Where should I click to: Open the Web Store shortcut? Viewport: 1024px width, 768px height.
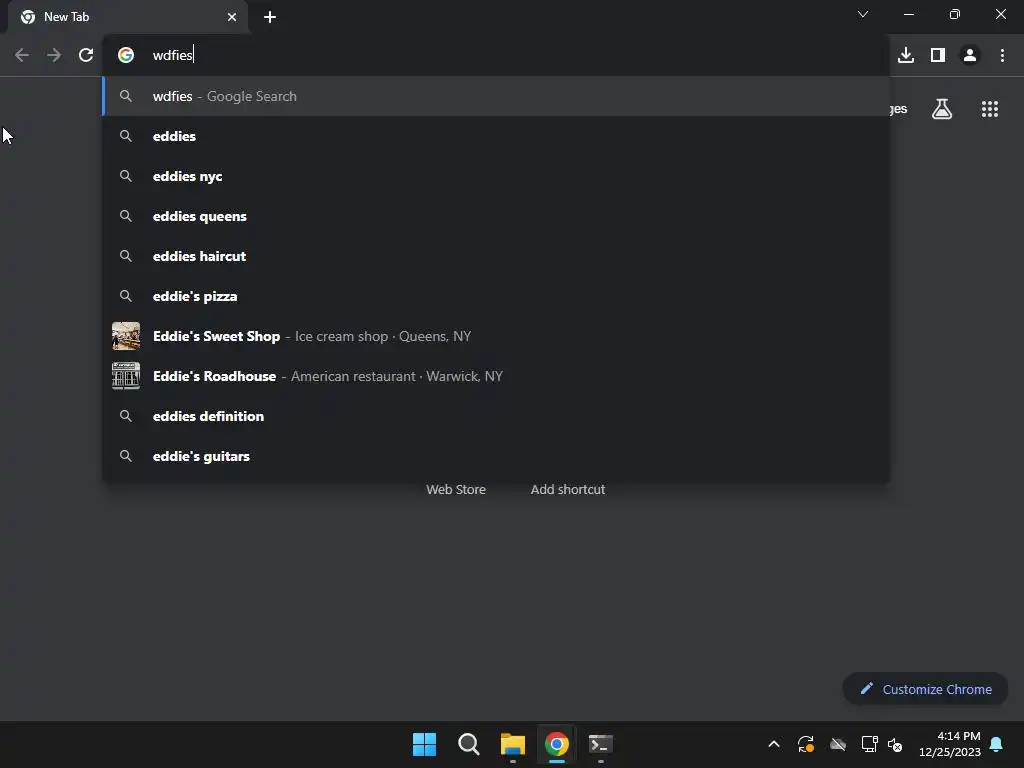pyautogui.click(x=456, y=489)
